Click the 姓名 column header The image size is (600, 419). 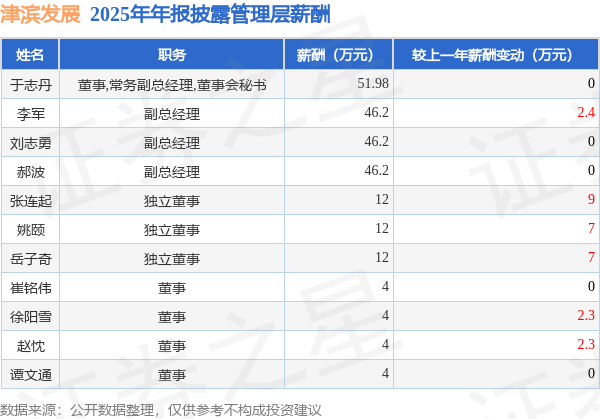(30, 55)
